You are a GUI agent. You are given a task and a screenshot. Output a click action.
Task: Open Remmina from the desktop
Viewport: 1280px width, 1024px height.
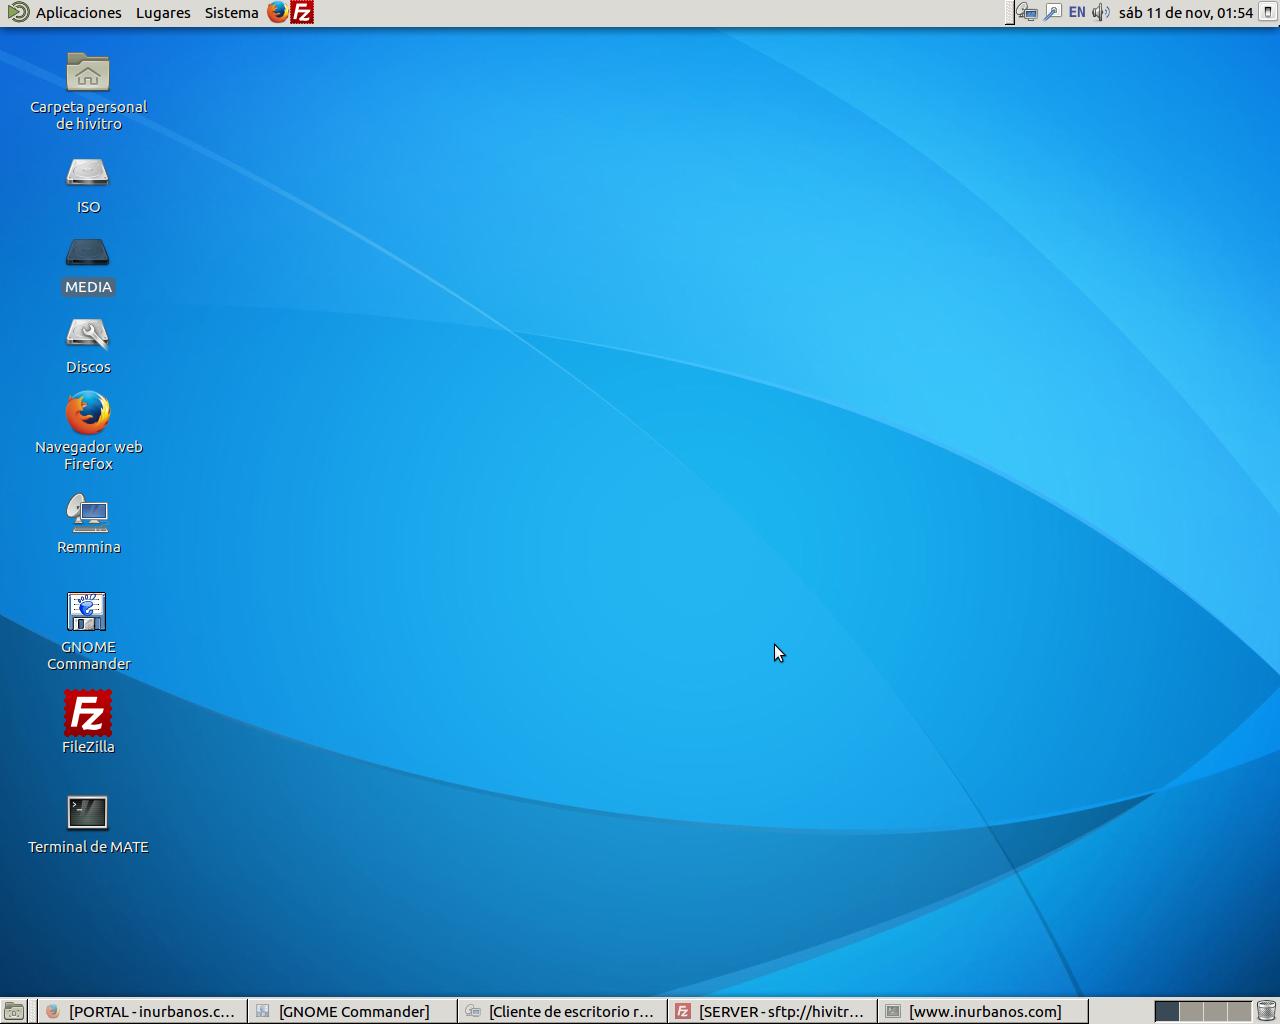coord(88,515)
